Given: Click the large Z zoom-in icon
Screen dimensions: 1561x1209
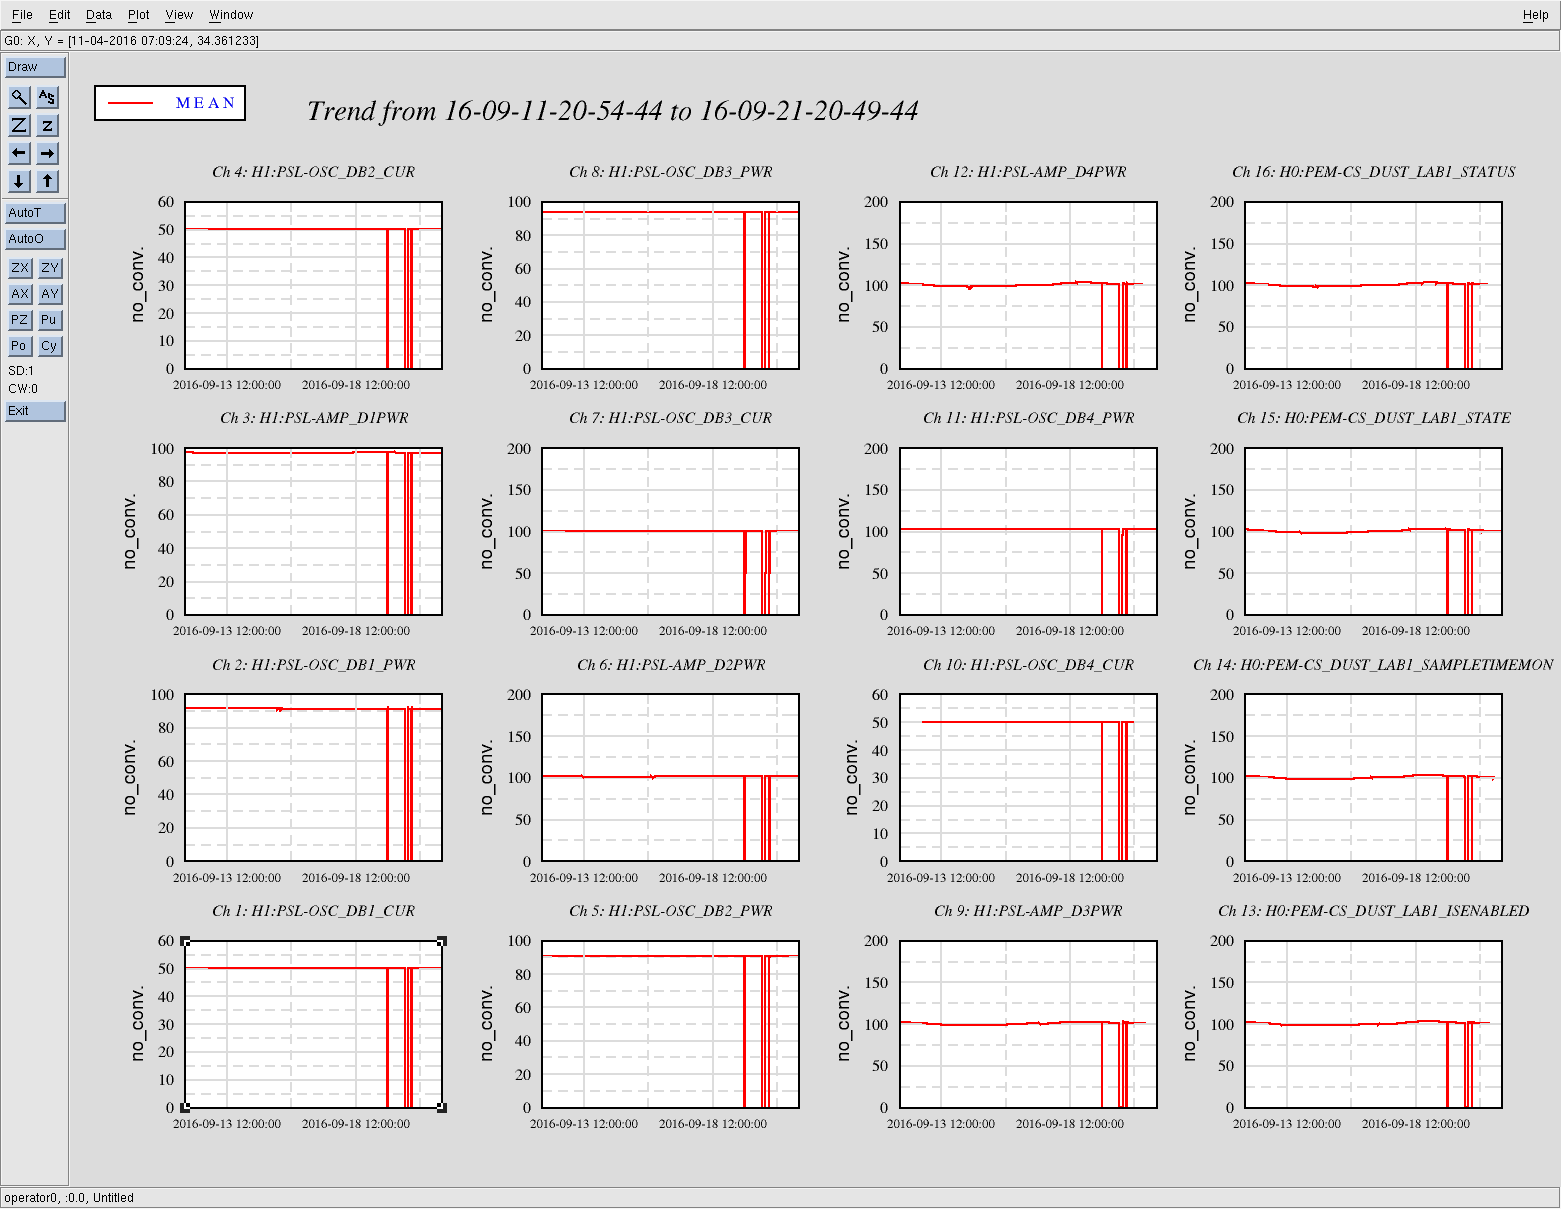Looking at the screenshot, I should (x=19, y=125).
